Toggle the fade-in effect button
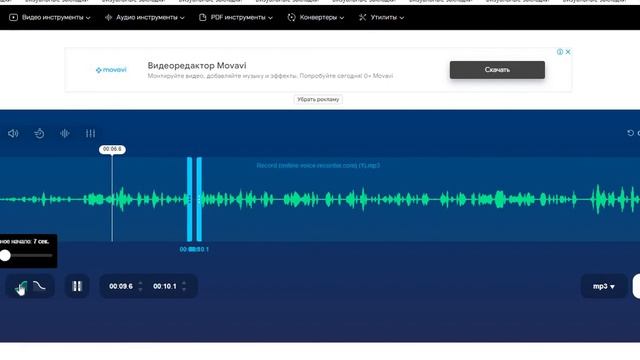The width and height of the screenshot is (640, 360). click(20, 287)
